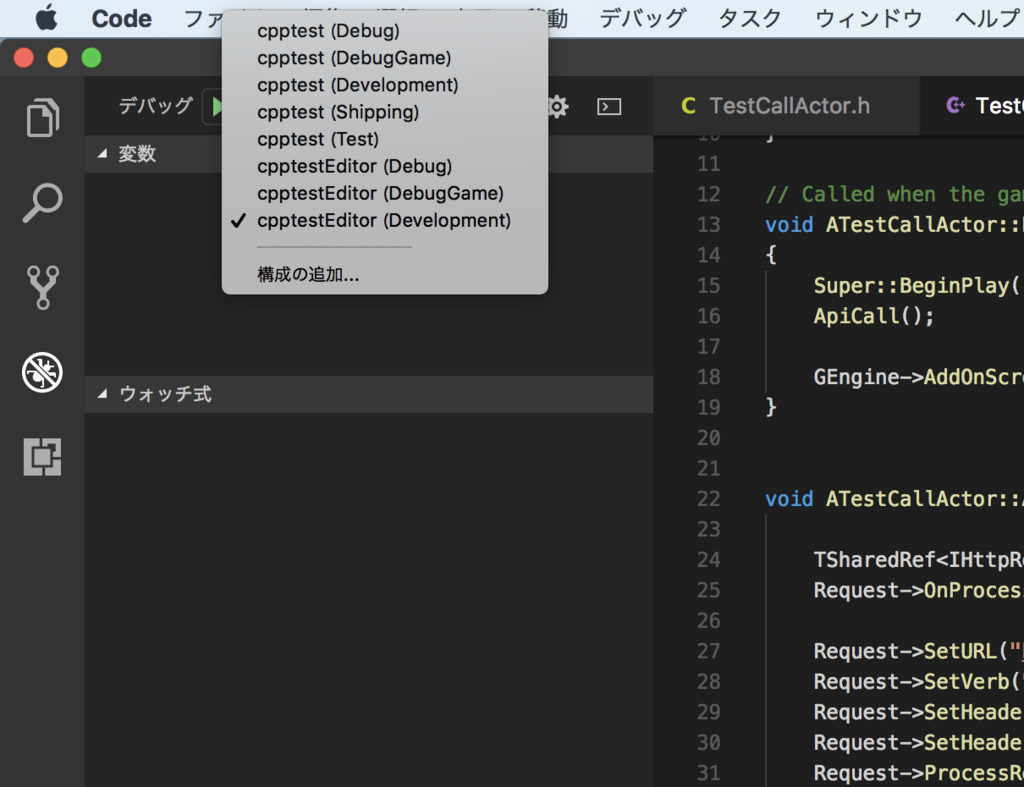This screenshot has height=787, width=1024.
Task: Open the Extensions view
Action: (x=42, y=457)
